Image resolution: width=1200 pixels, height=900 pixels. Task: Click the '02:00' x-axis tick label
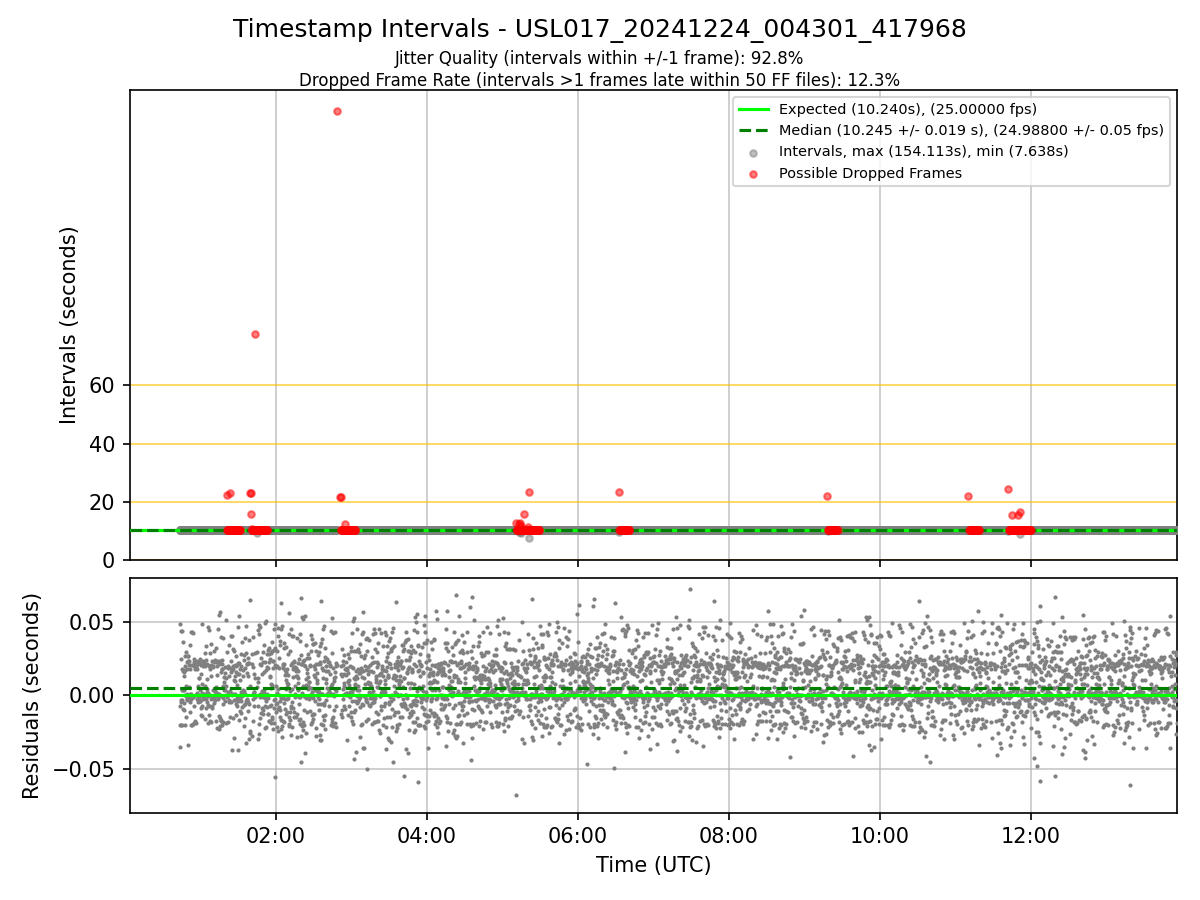pyautogui.click(x=276, y=834)
